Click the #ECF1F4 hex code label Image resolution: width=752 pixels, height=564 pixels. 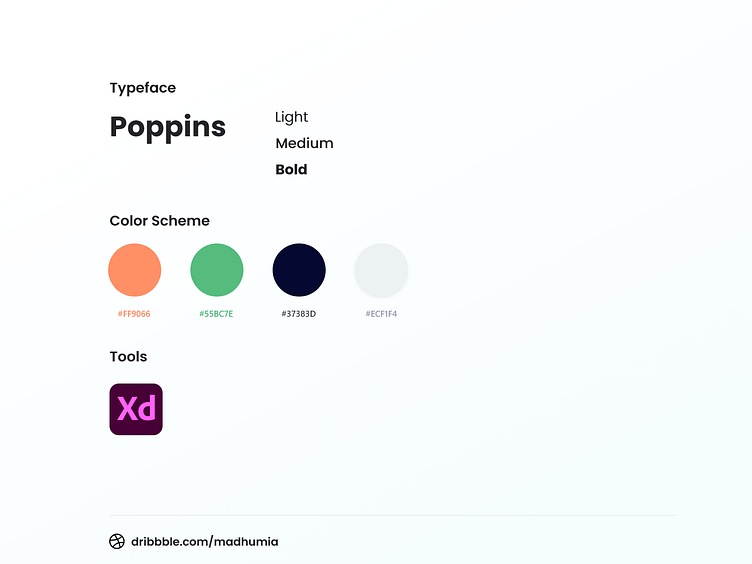tap(381, 314)
